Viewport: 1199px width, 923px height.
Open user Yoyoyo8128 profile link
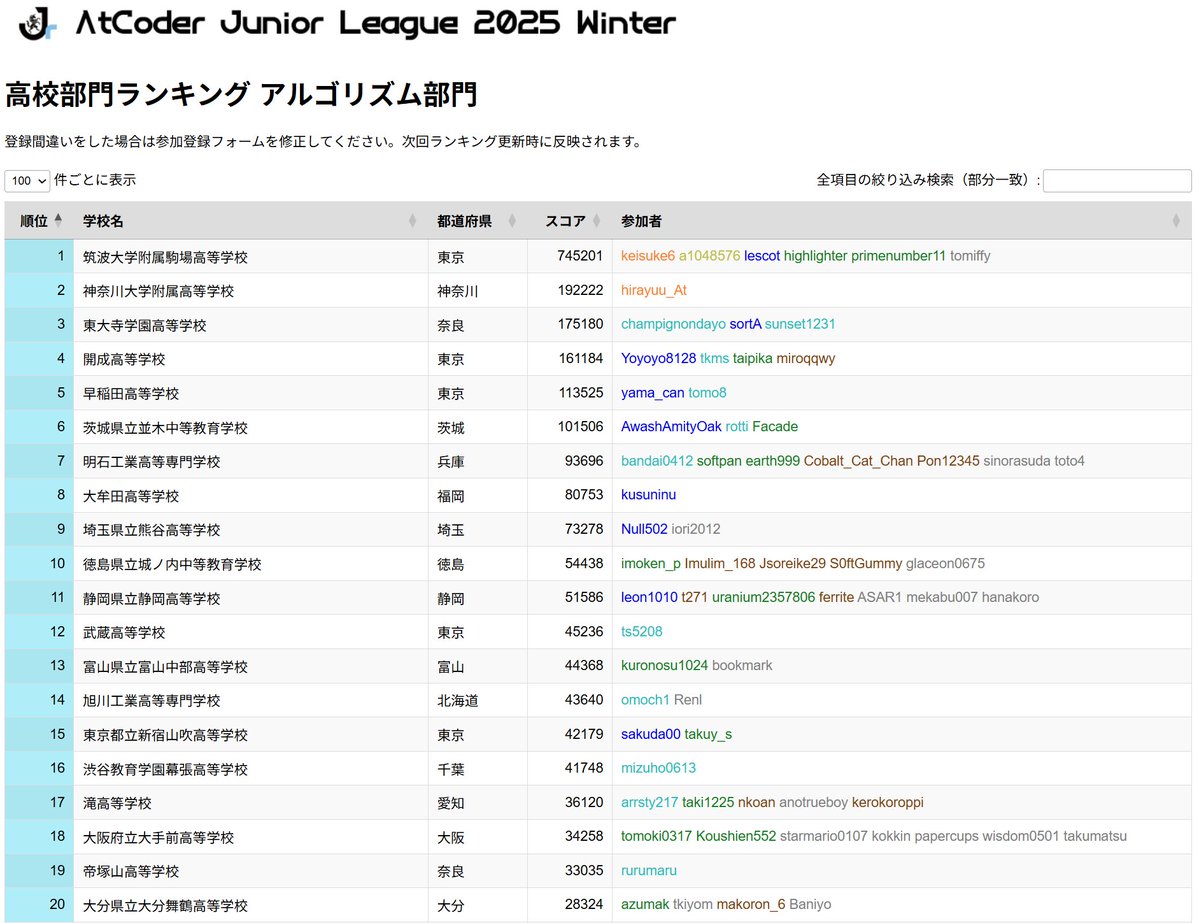coord(658,359)
